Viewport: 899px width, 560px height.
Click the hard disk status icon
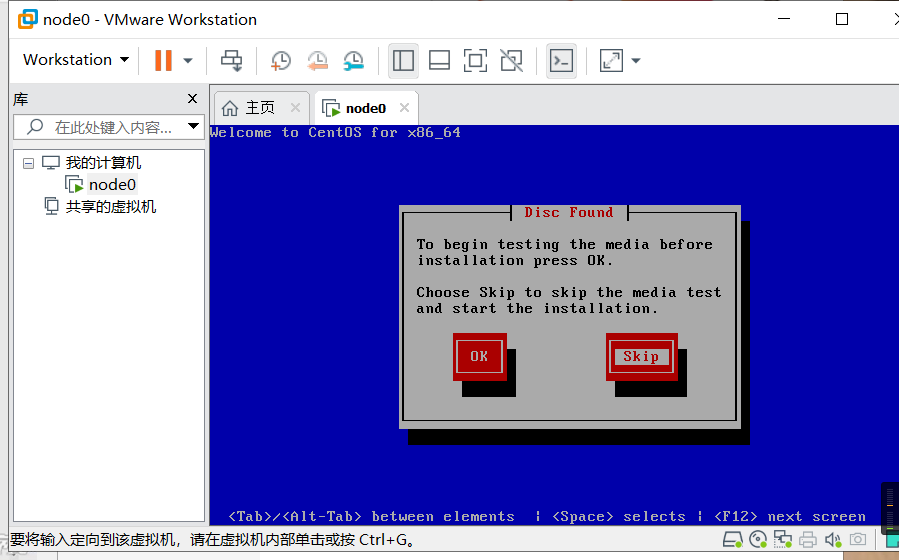tap(733, 539)
